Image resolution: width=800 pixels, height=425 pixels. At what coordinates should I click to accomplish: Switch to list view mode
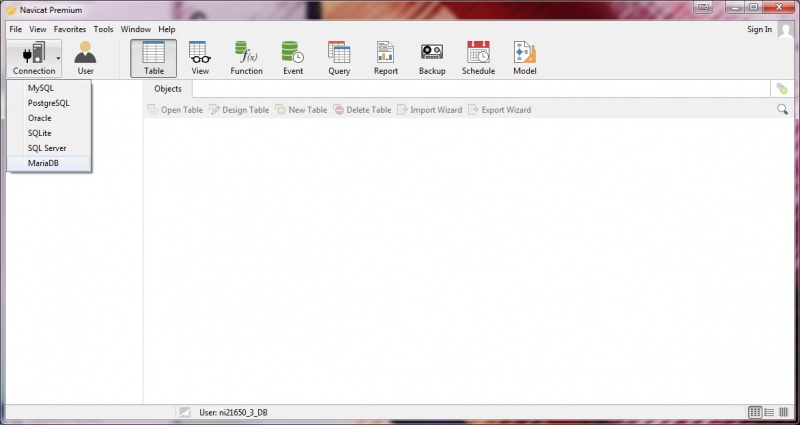tap(755, 412)
